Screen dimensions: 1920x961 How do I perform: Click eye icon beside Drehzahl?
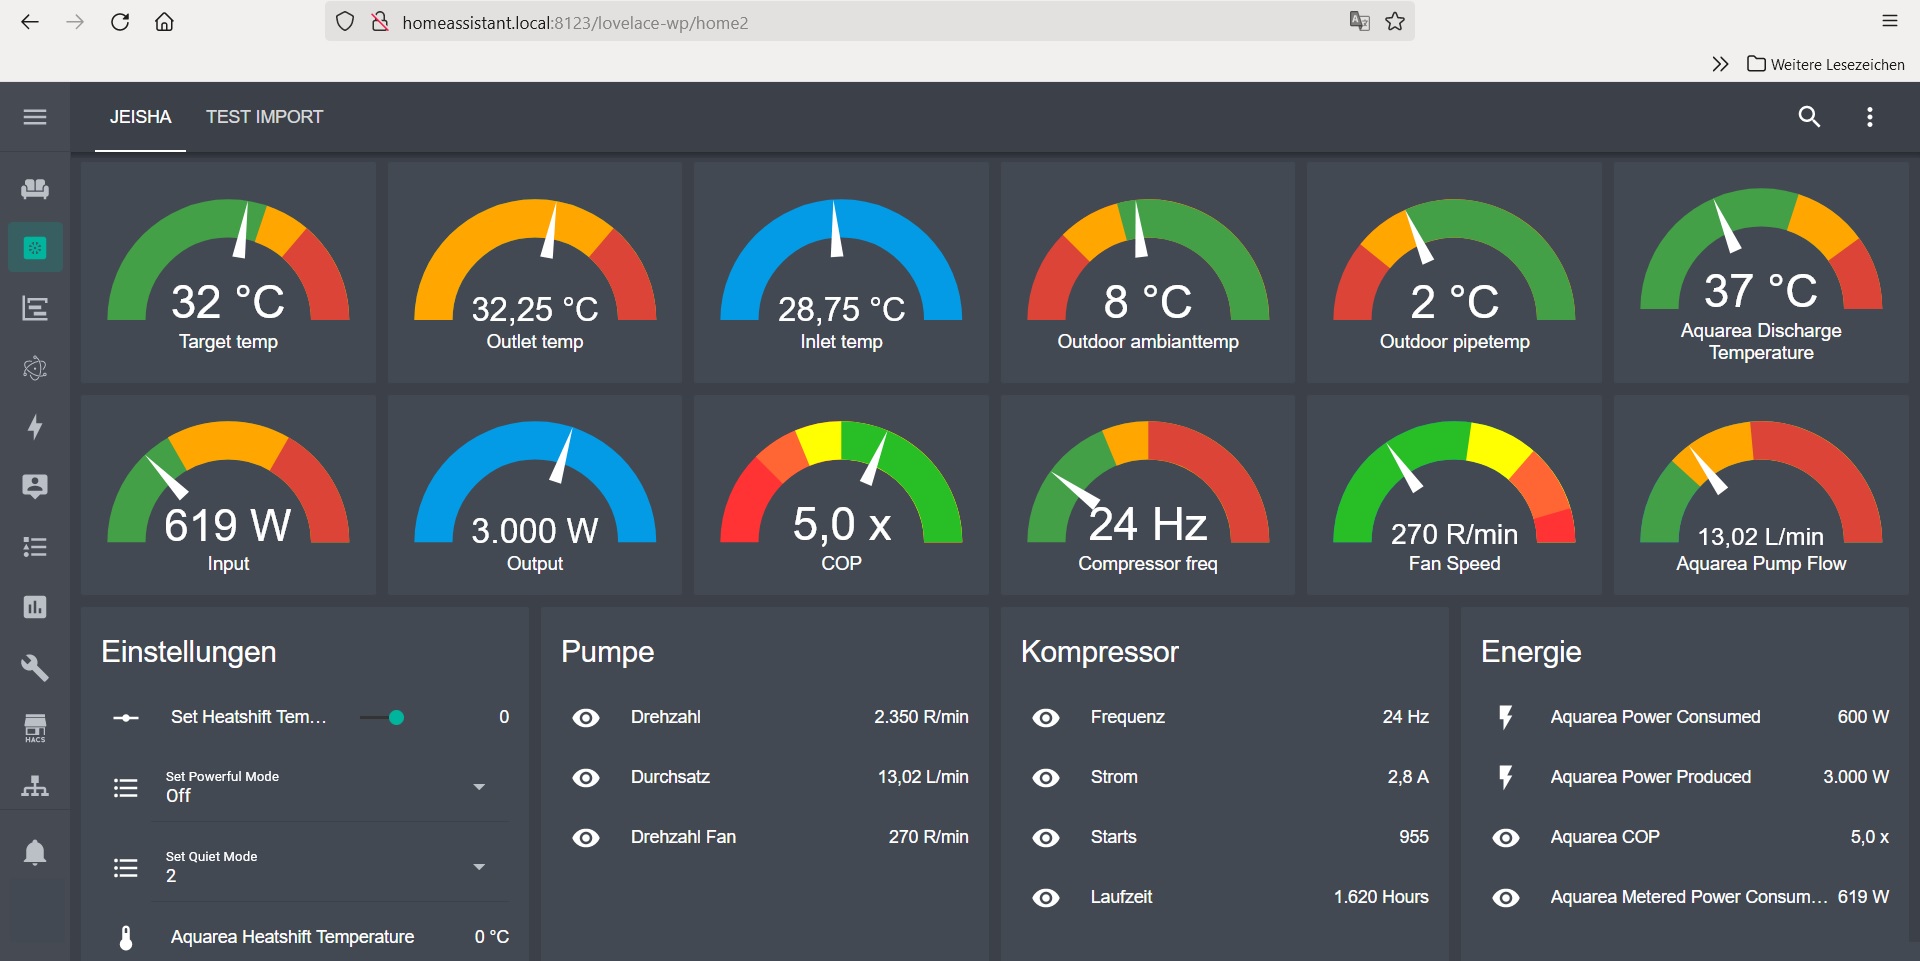coord(586,717)
